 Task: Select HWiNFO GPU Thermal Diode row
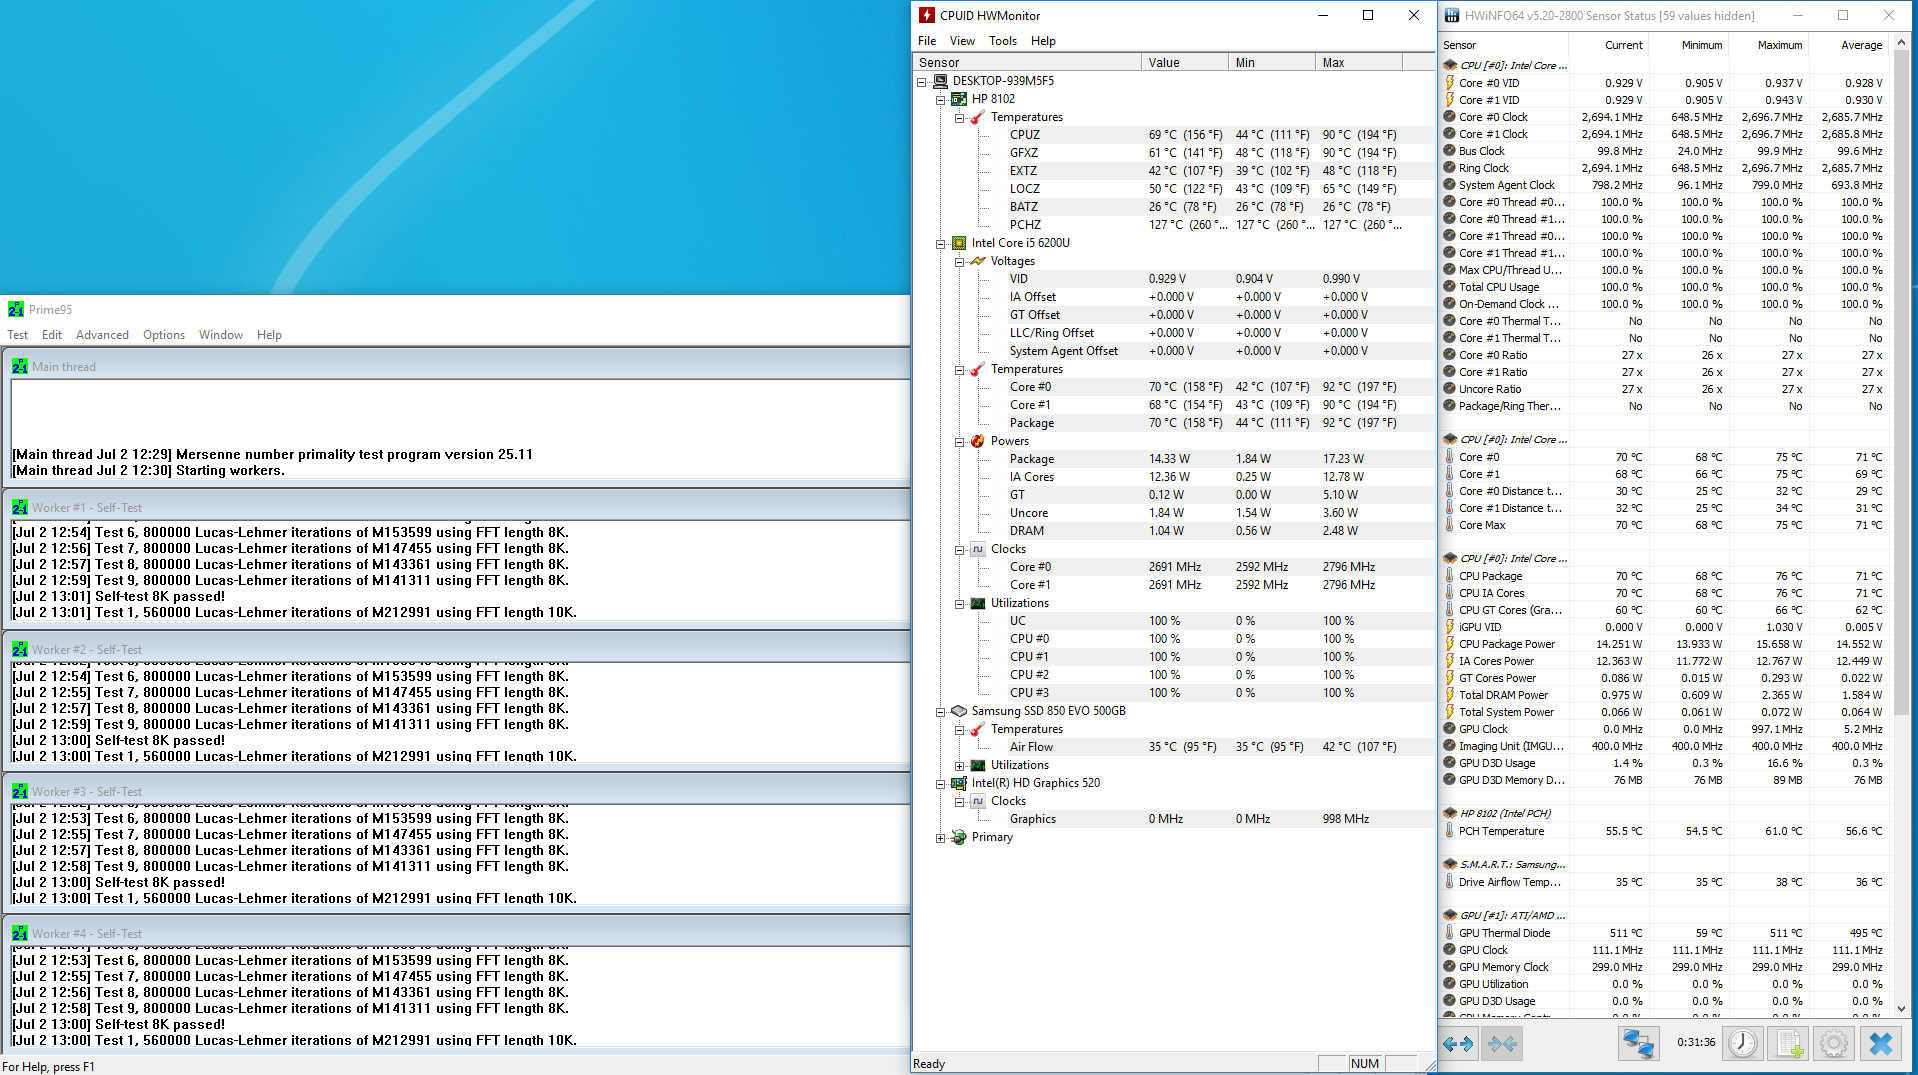(x=1664, y=933)
